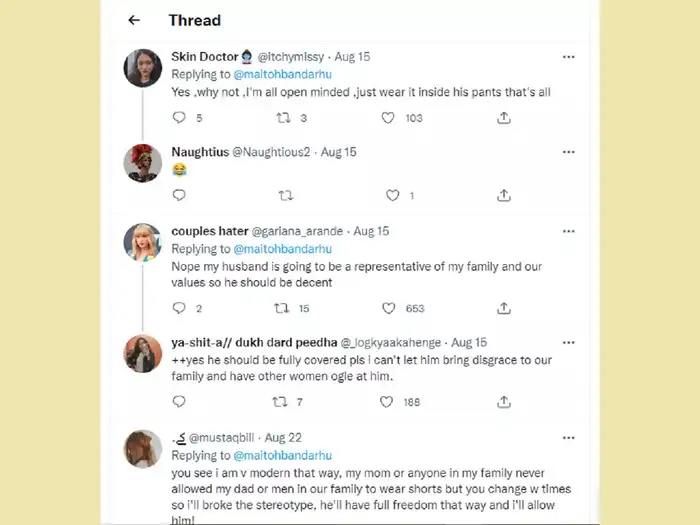Retweet the Naughtius tweet
This screenshot has width=700, height=525.
pos(285,196)
